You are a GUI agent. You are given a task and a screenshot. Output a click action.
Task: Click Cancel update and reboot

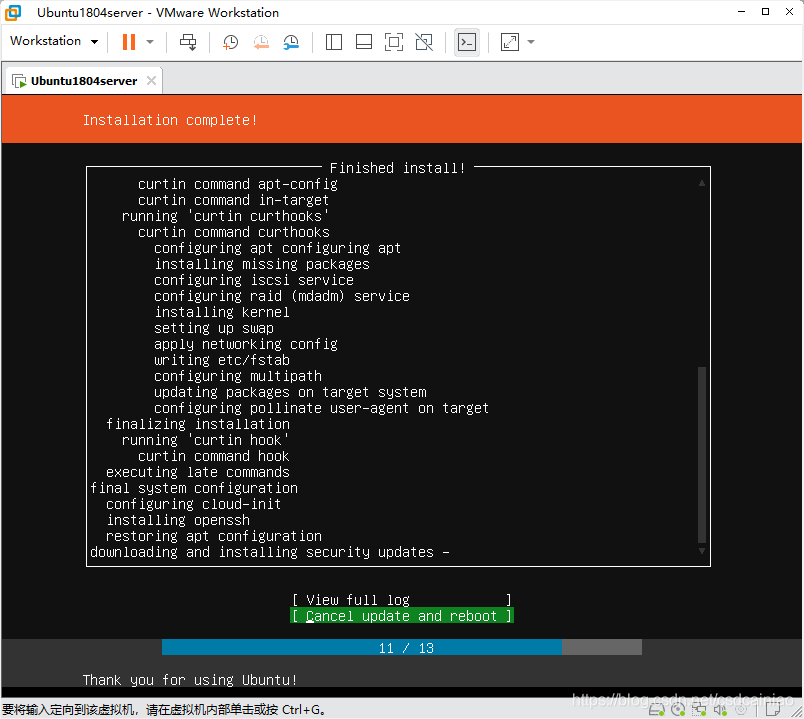(x=402, y=616)
